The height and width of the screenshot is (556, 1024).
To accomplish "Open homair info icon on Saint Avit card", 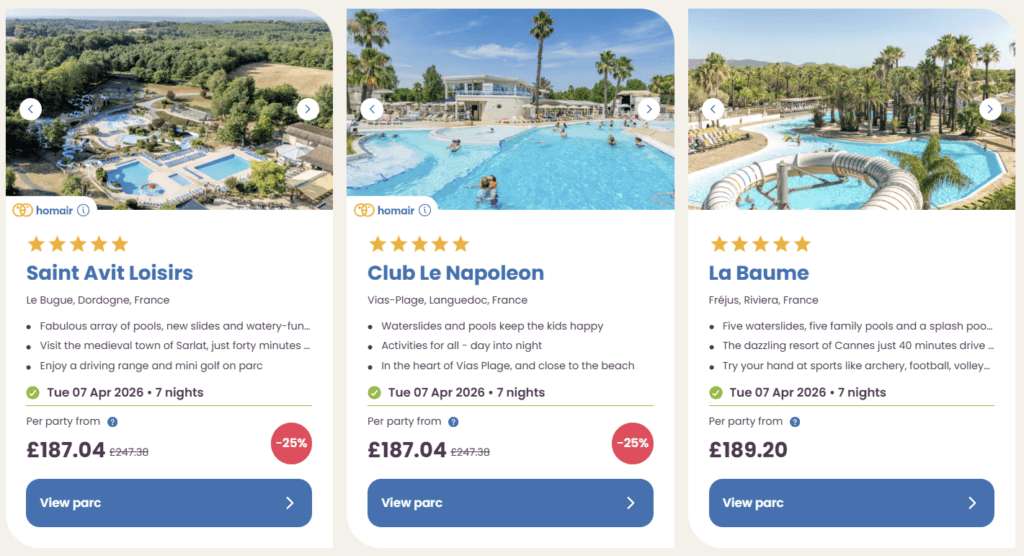I will [x=84, y=210].
